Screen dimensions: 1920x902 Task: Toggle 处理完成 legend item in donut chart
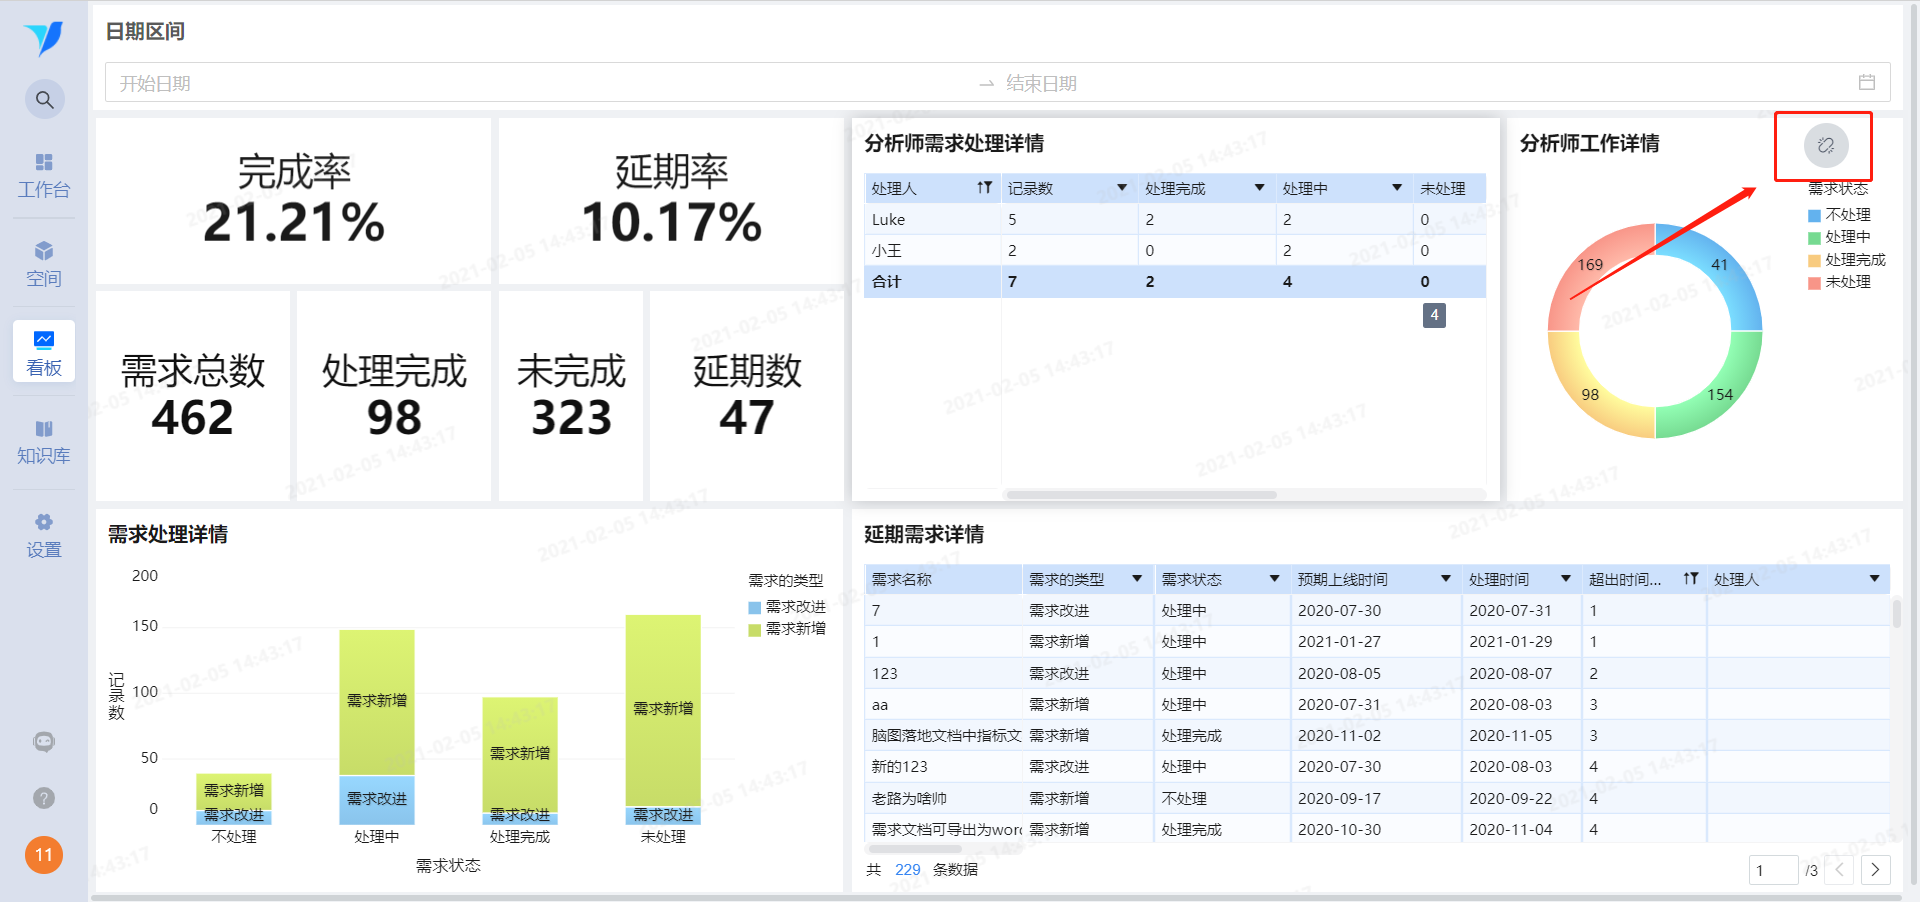pos(1846,260)
